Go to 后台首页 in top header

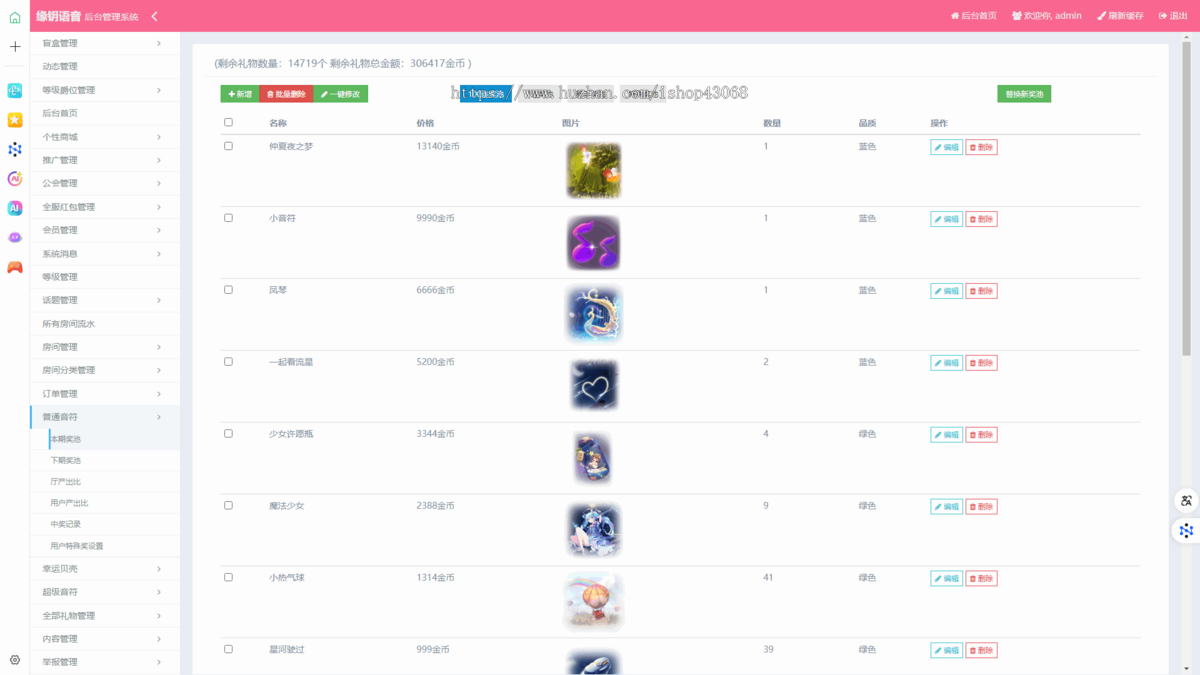click(973, 16)
